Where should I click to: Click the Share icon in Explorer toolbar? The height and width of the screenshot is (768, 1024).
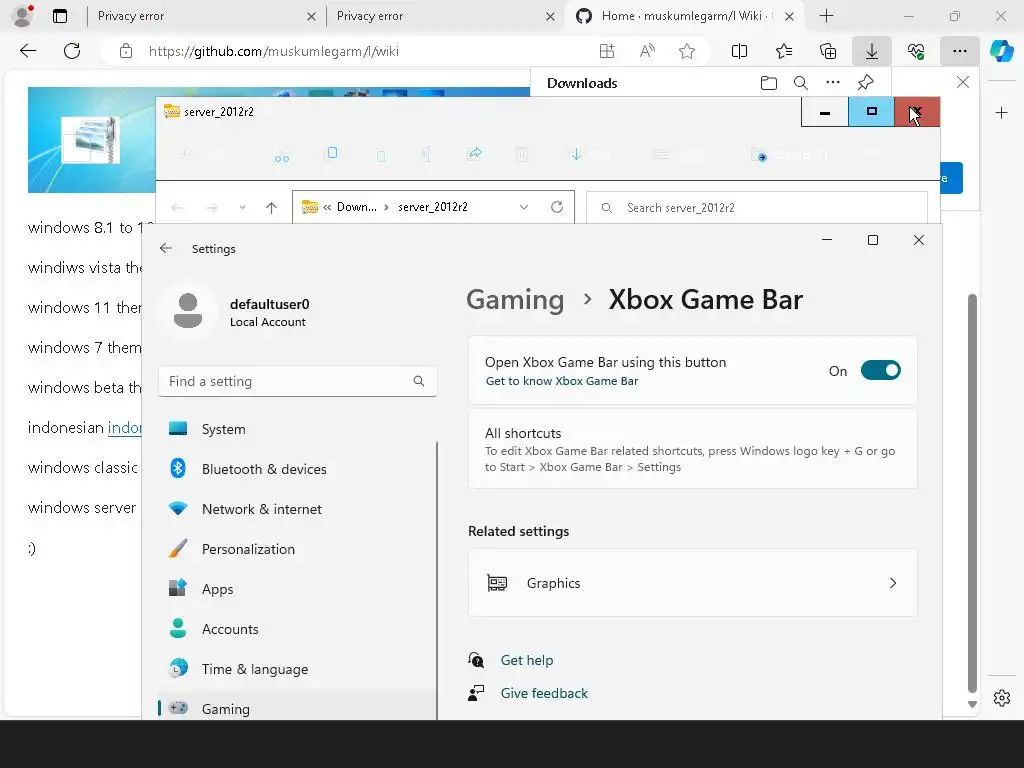(475, 153)
